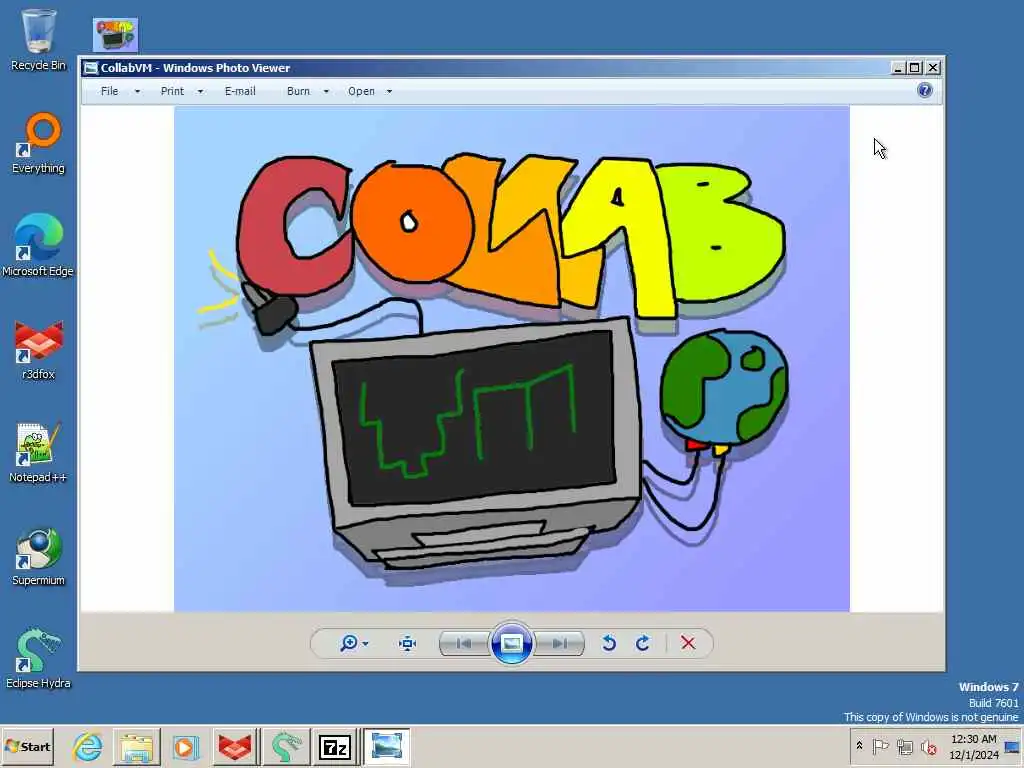Image resolution: width=1024 pixels, height=768 pixels.
Task: Click the Recycle Bin desktop icon
Action: (x=39, y=39)
